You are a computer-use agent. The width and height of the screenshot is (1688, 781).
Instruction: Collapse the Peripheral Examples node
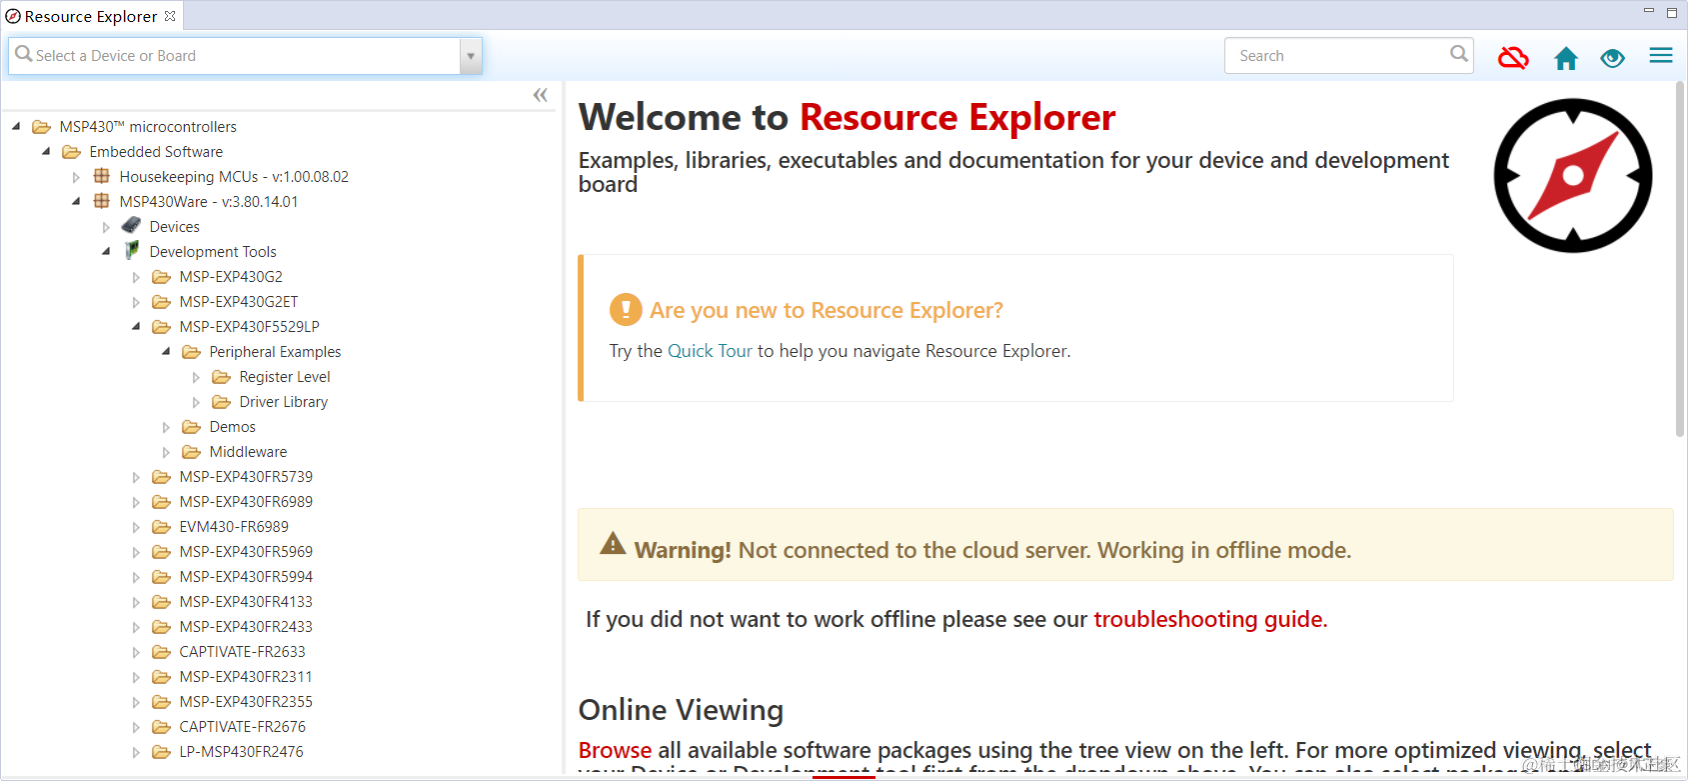166,351
